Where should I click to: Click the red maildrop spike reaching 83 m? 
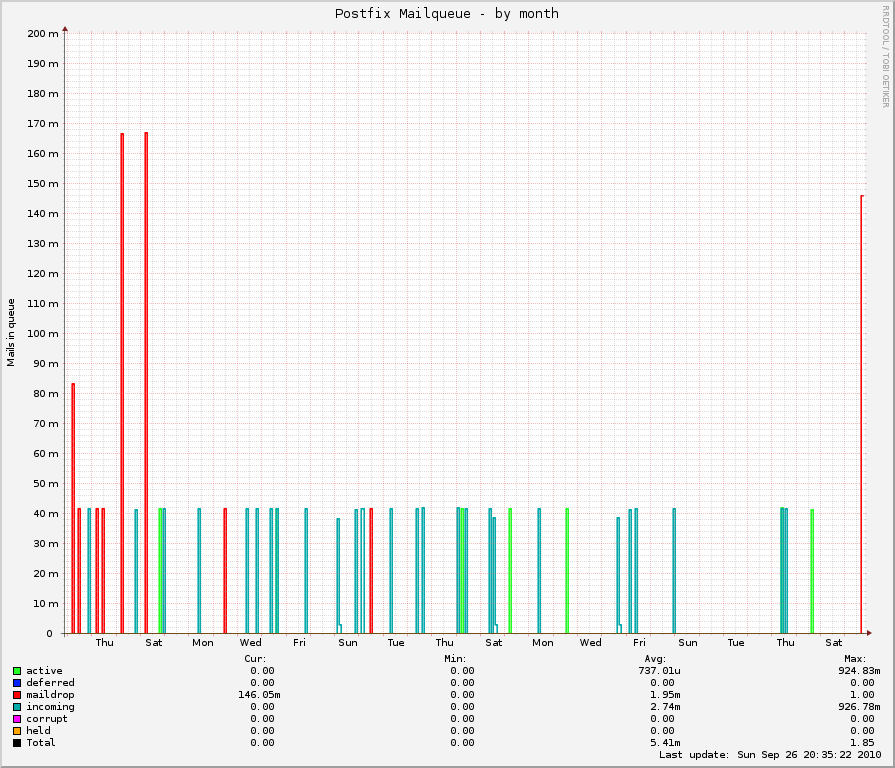coord(73,508)
